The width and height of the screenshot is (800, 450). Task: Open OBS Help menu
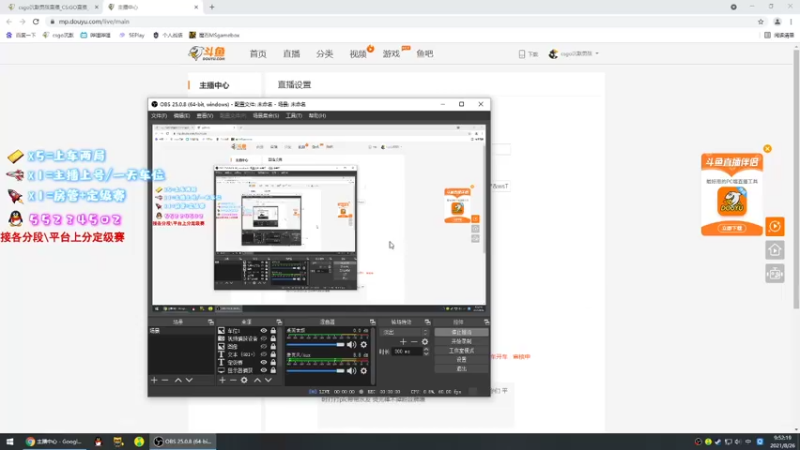coord(317,116)
